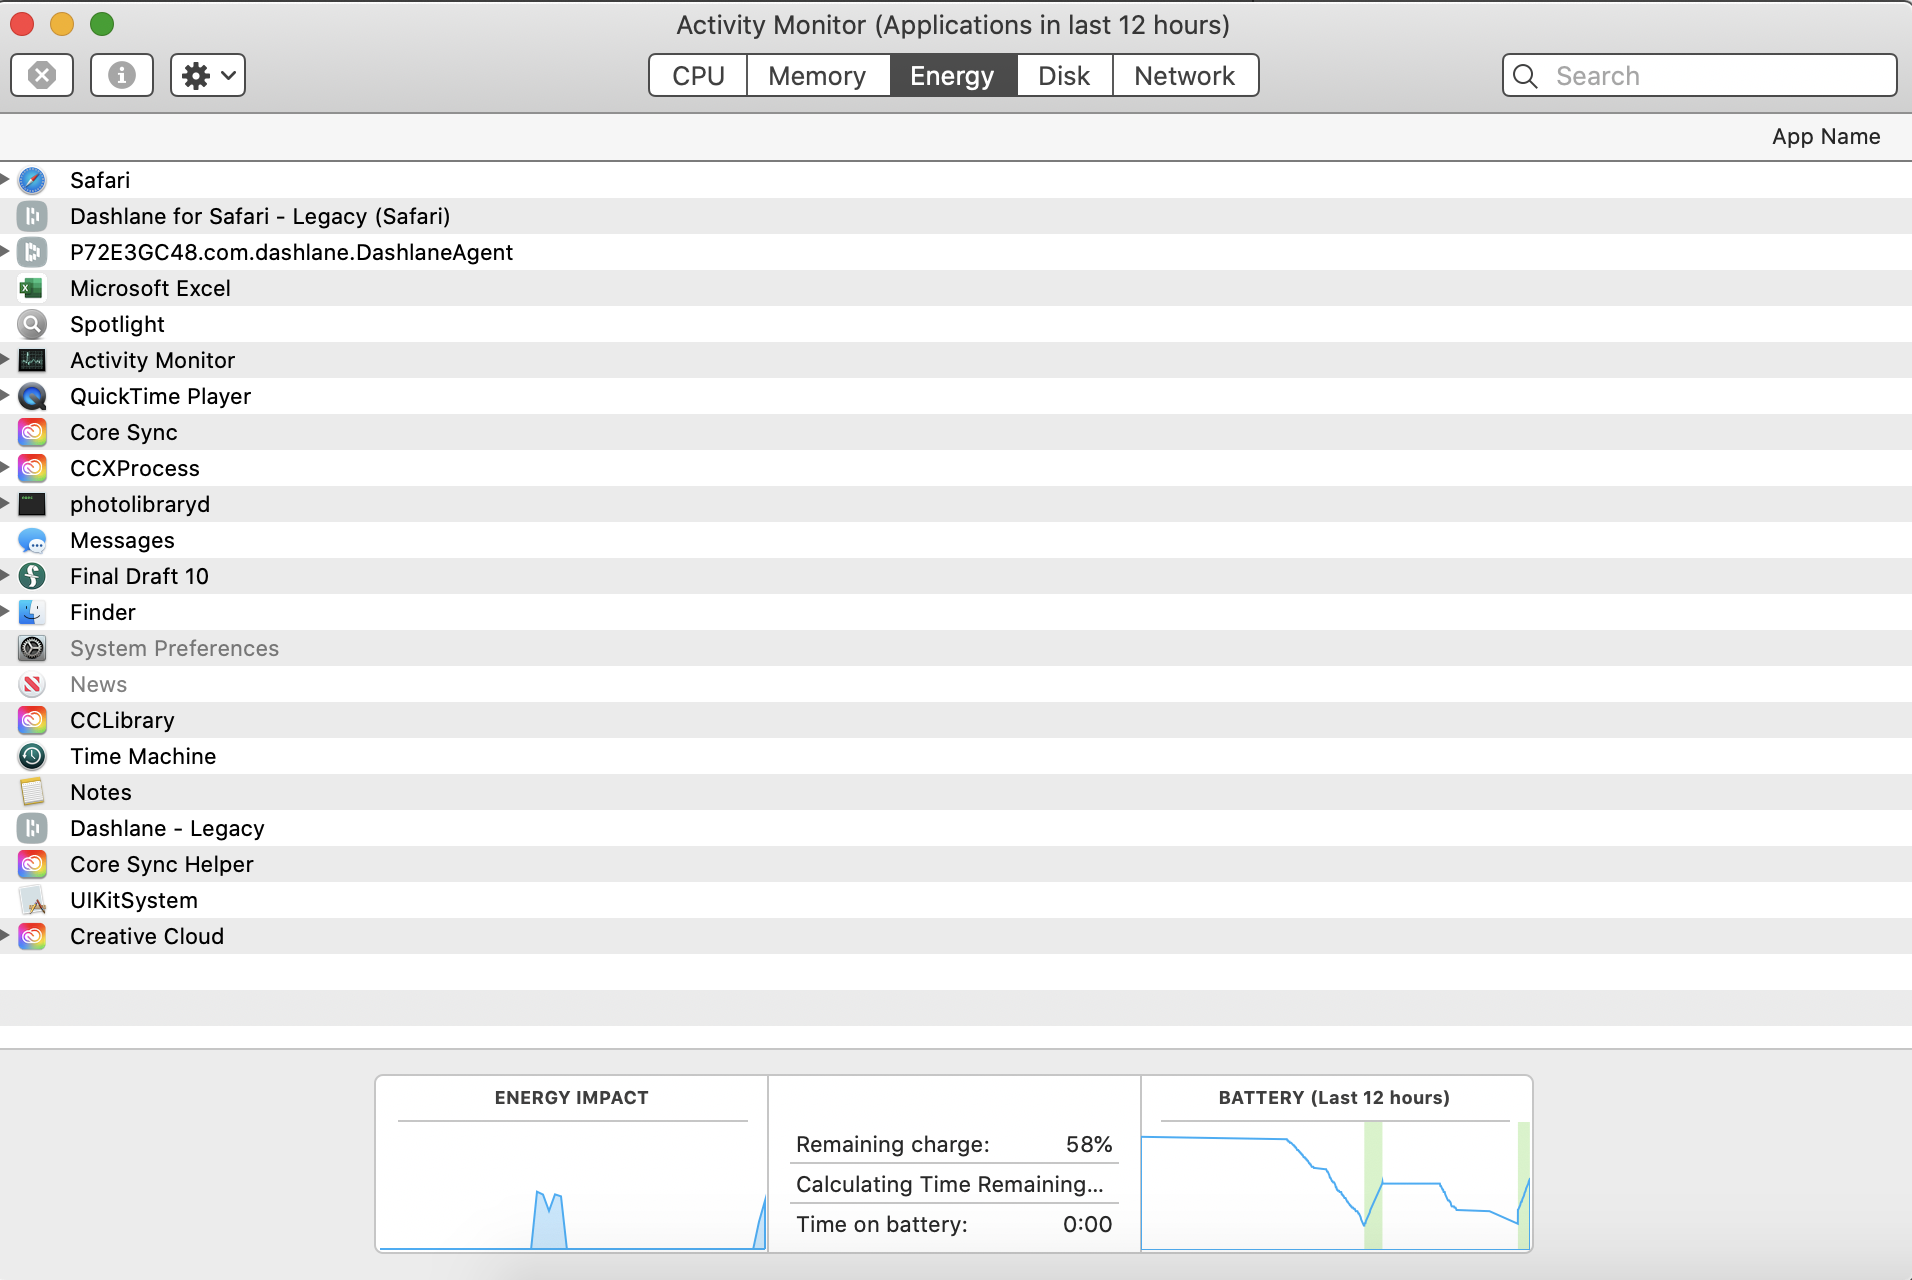Select the Energy tab
The height and width of the screenshot is (1280, 1912).
[952, 76]
